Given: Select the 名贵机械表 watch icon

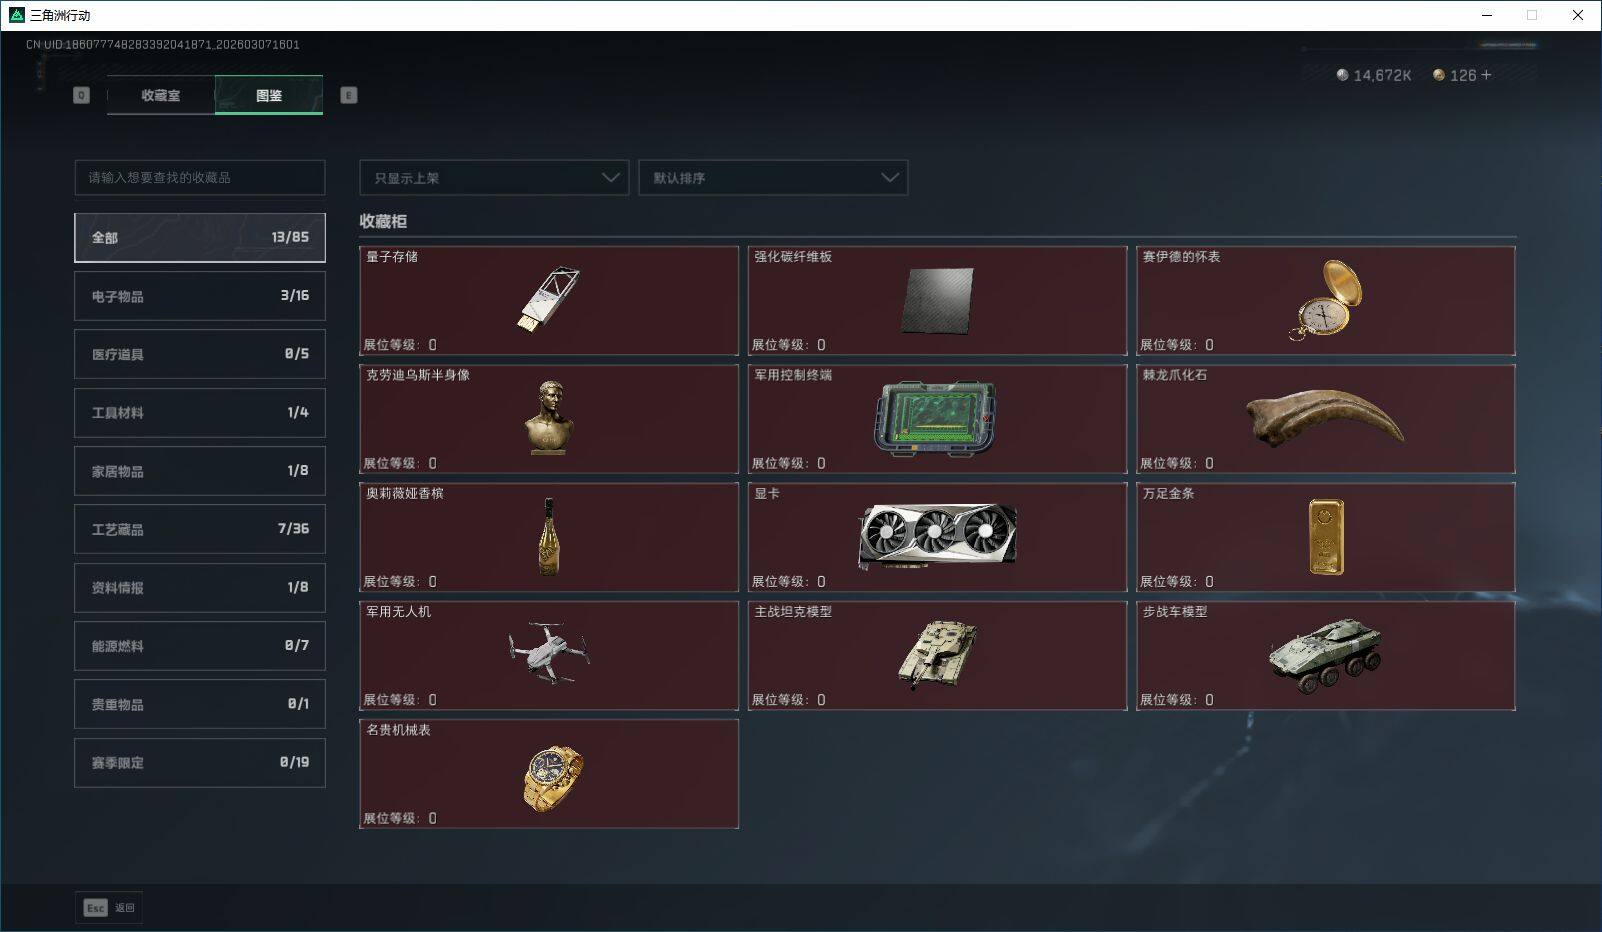Looking at the screenshot, I should (553, 778).
